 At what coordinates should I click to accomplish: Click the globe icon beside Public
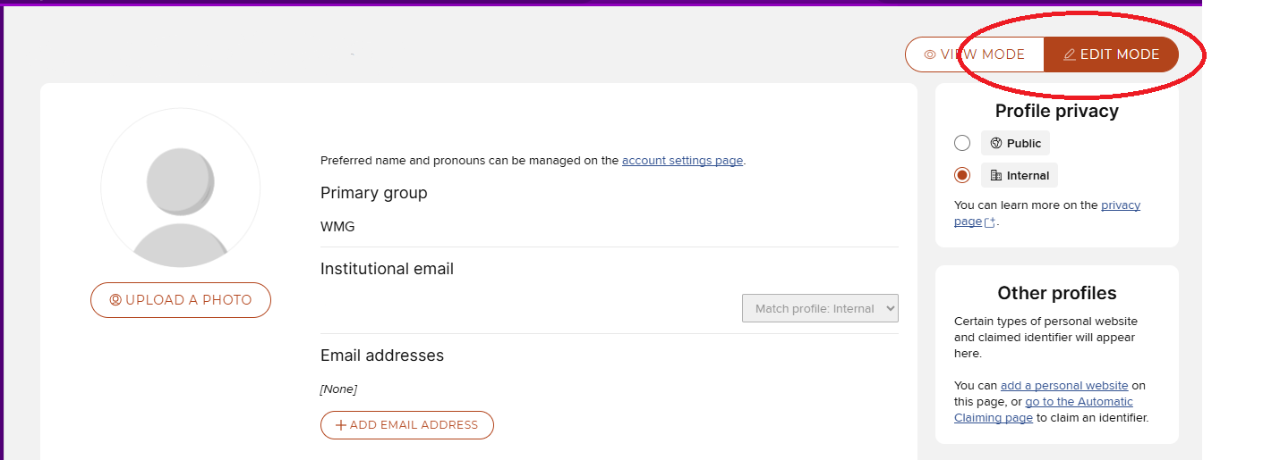(x=996, y=143)
